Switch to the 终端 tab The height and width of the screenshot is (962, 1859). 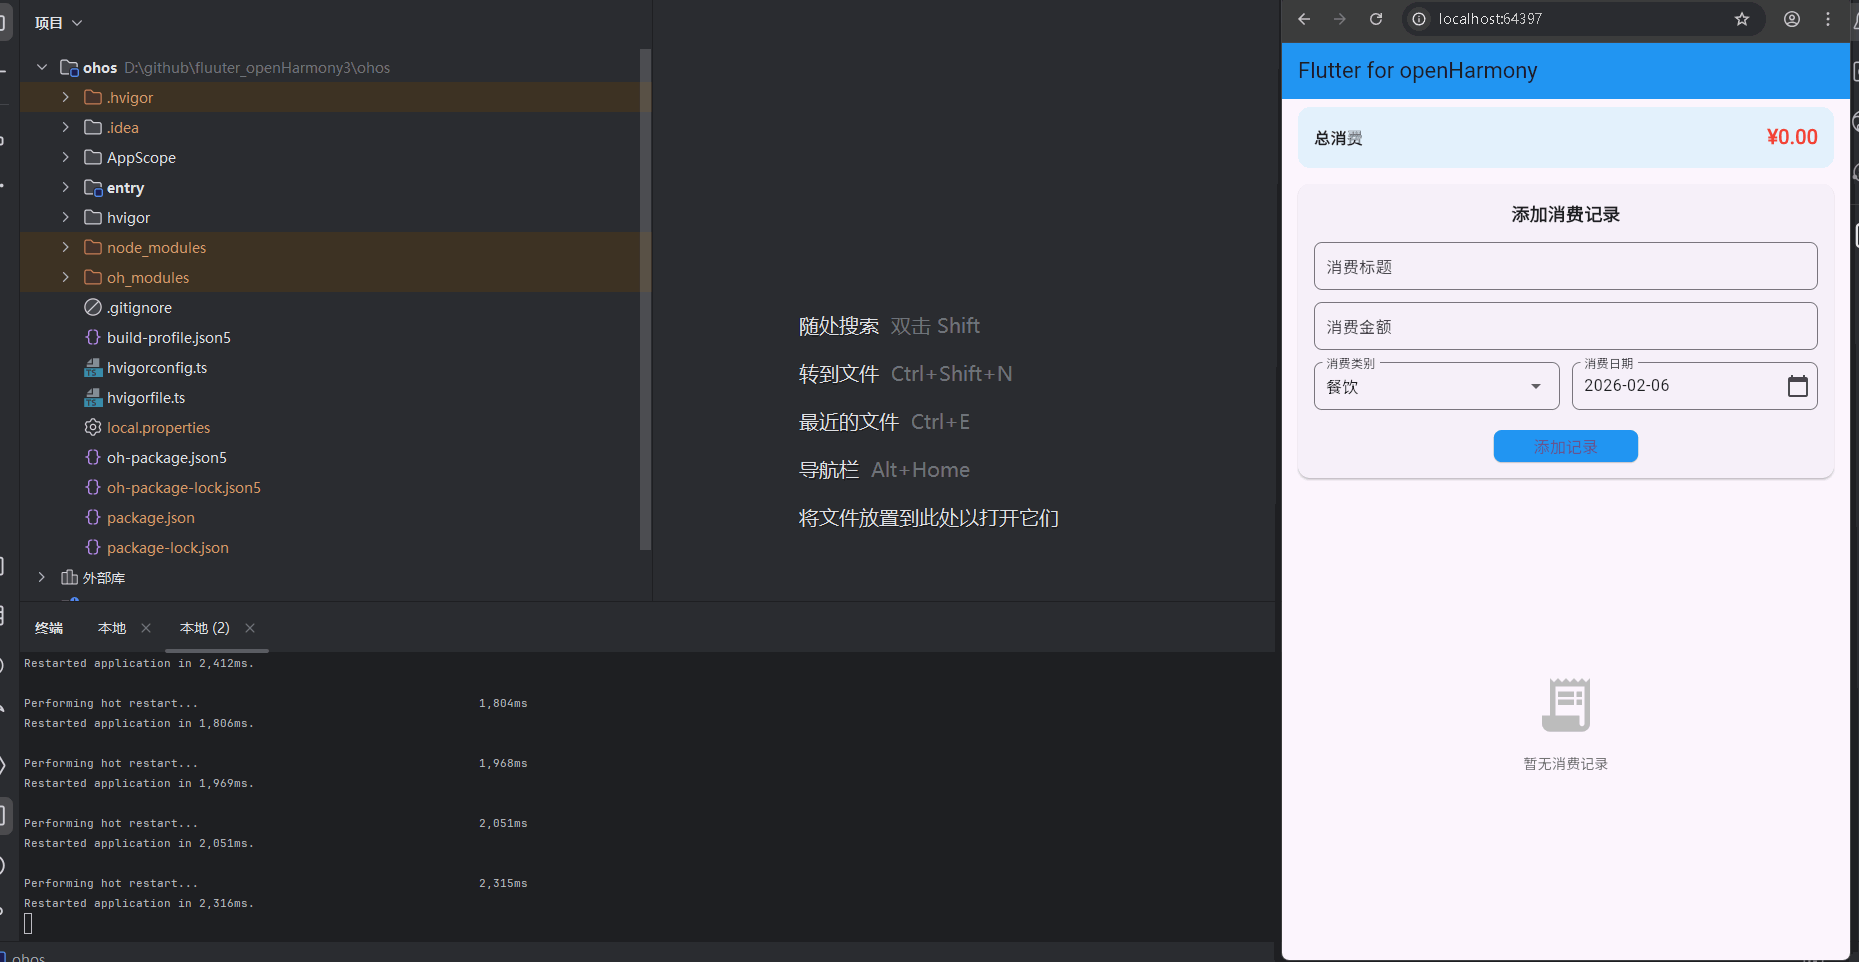48,628
